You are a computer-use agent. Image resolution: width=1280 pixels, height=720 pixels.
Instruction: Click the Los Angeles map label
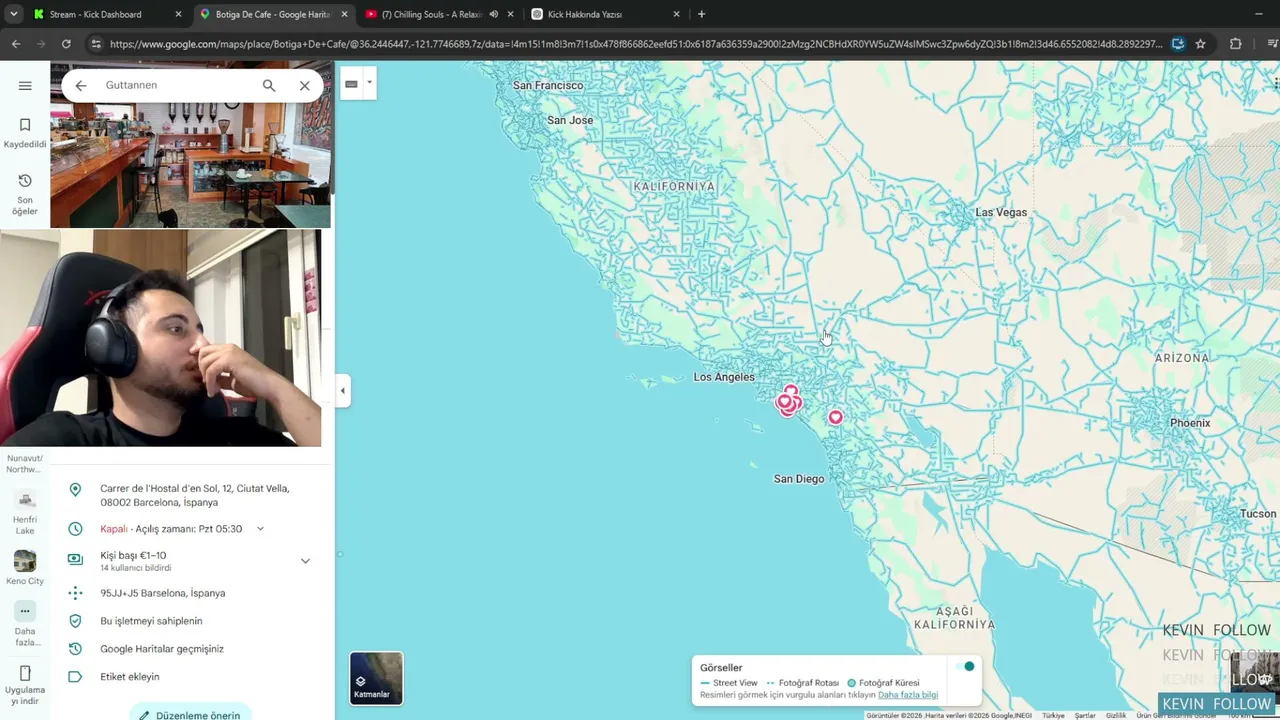(x=724, y=377)
